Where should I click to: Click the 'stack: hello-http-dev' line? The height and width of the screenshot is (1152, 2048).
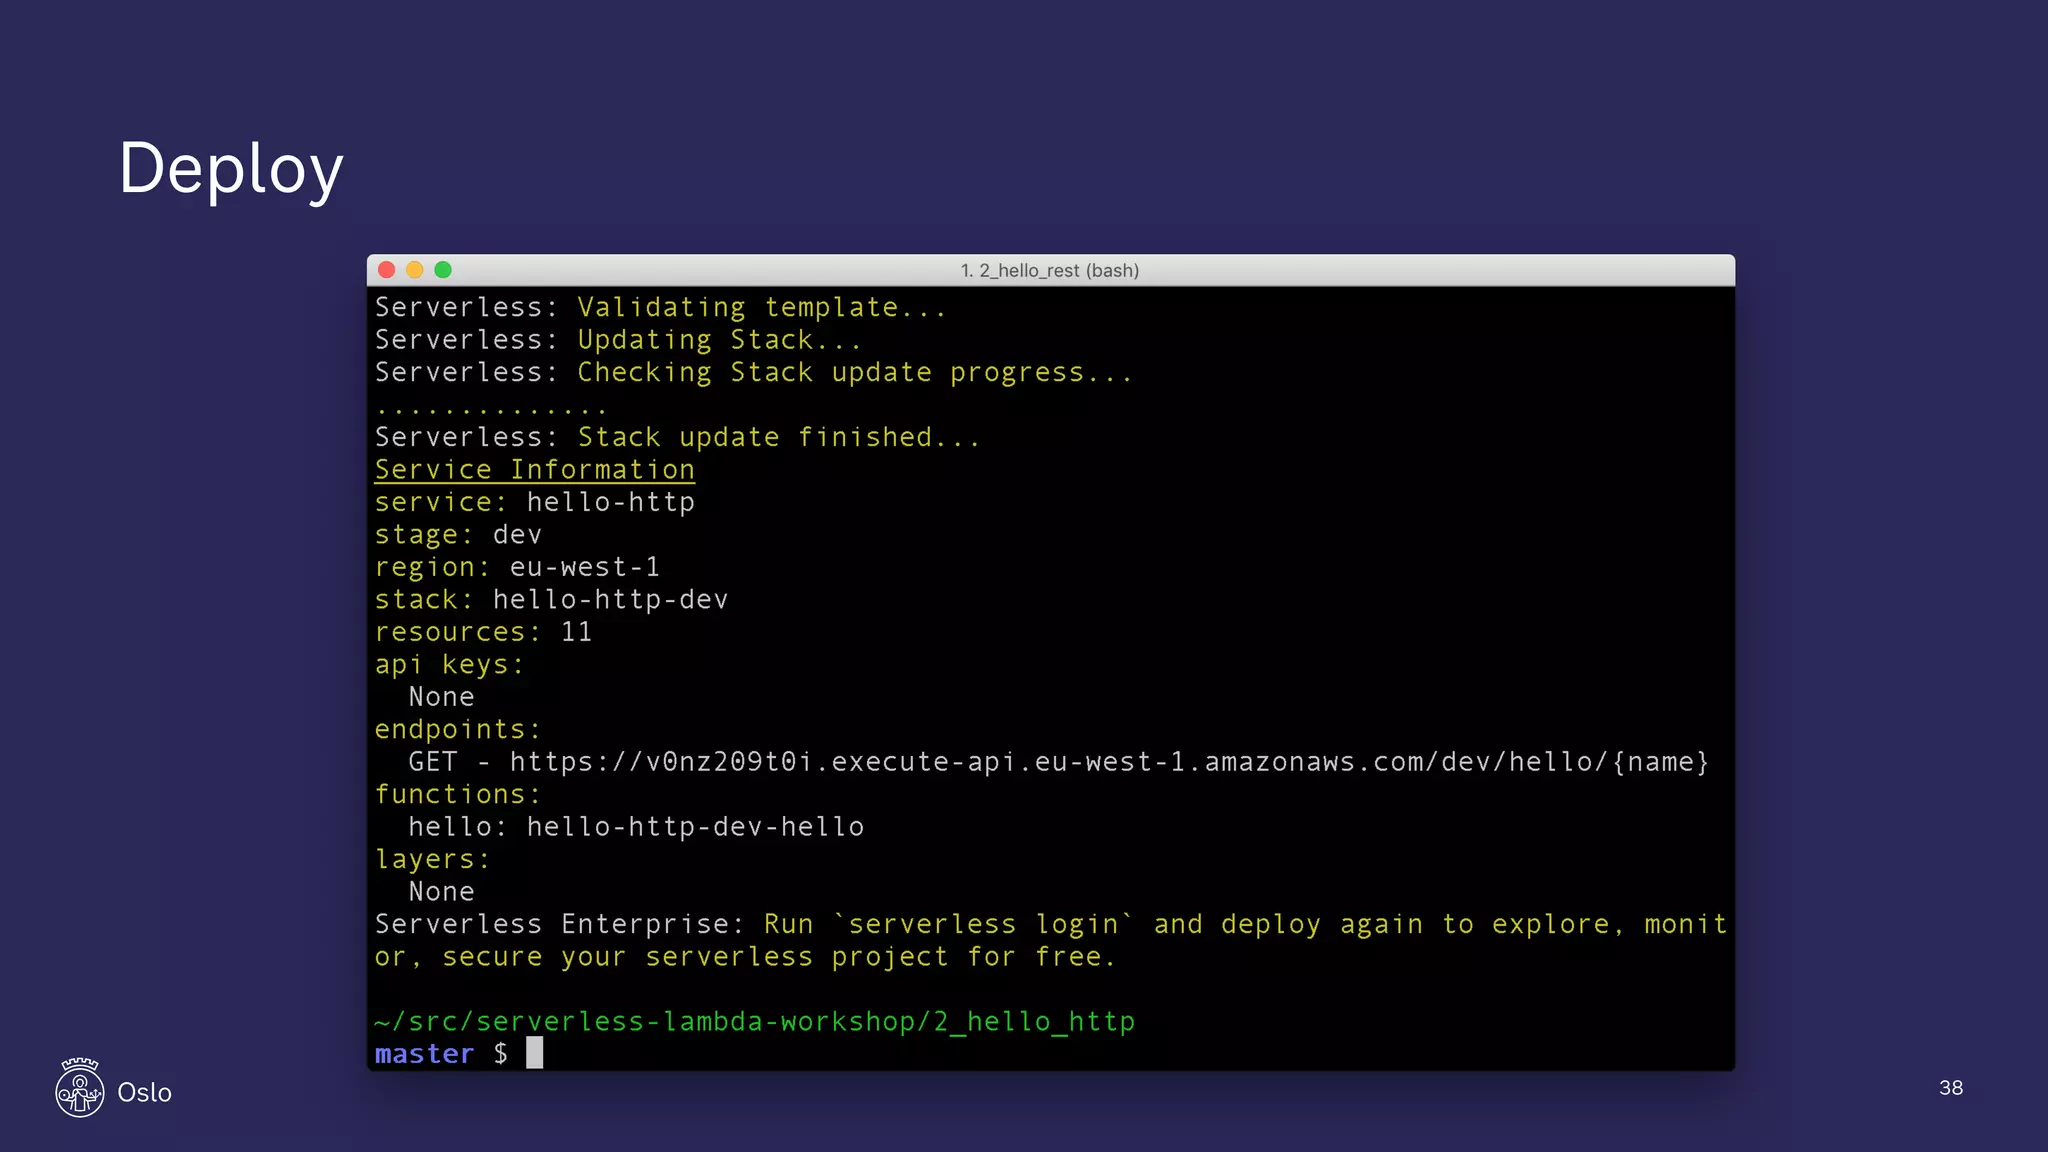[551, 600]
